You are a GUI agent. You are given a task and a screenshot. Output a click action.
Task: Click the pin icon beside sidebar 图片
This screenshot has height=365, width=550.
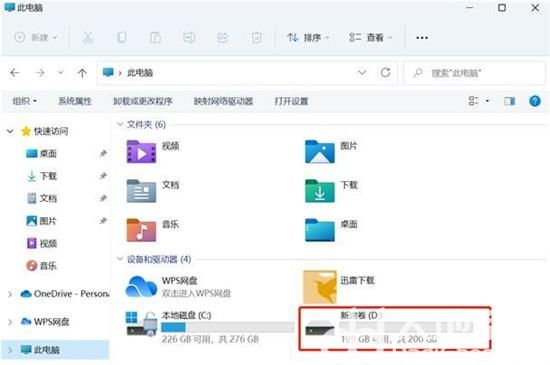(x=103, y=221)
